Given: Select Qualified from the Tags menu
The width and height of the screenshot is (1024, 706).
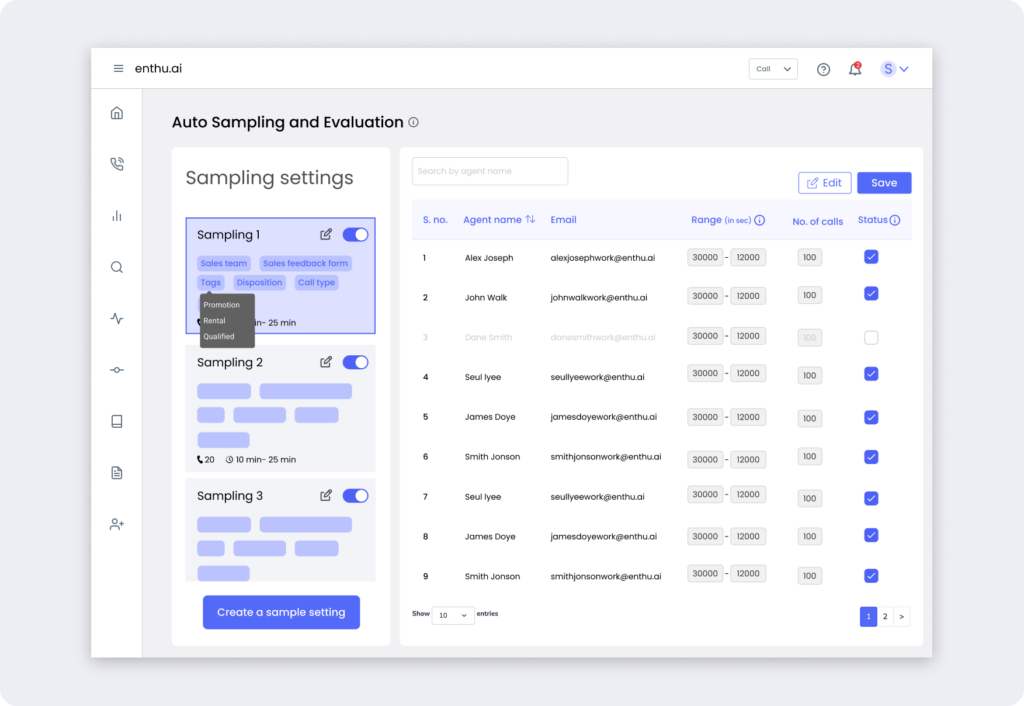Looking at the screenshot, I should [x=221, y=337].
